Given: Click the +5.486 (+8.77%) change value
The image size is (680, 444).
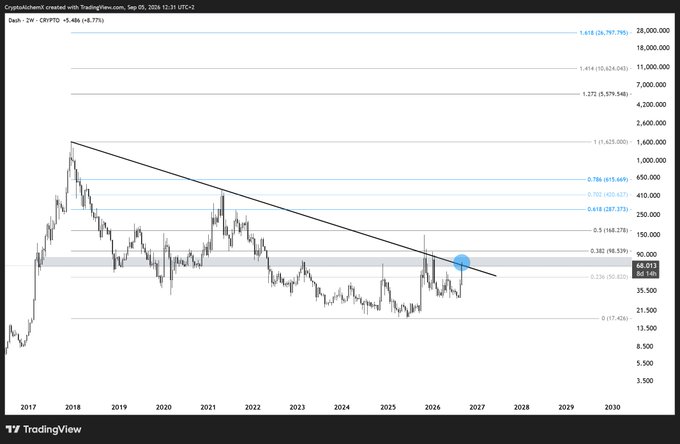Looking at the screenshot, I should (x=83, y=20).
